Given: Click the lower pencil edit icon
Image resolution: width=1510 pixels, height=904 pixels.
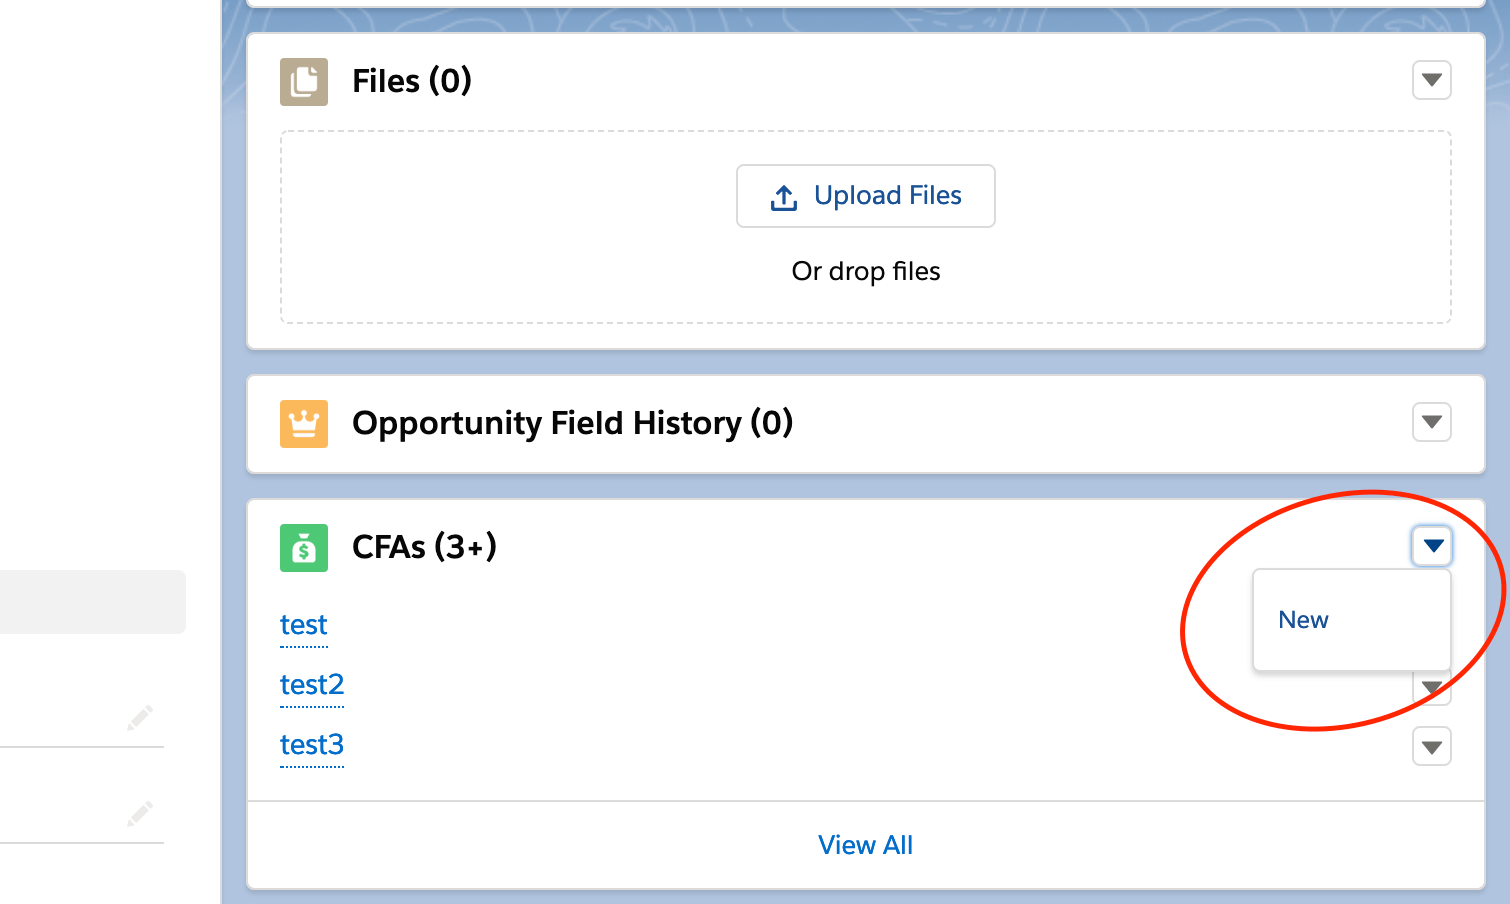Looking at the screenshot, I should pos(140,813).
